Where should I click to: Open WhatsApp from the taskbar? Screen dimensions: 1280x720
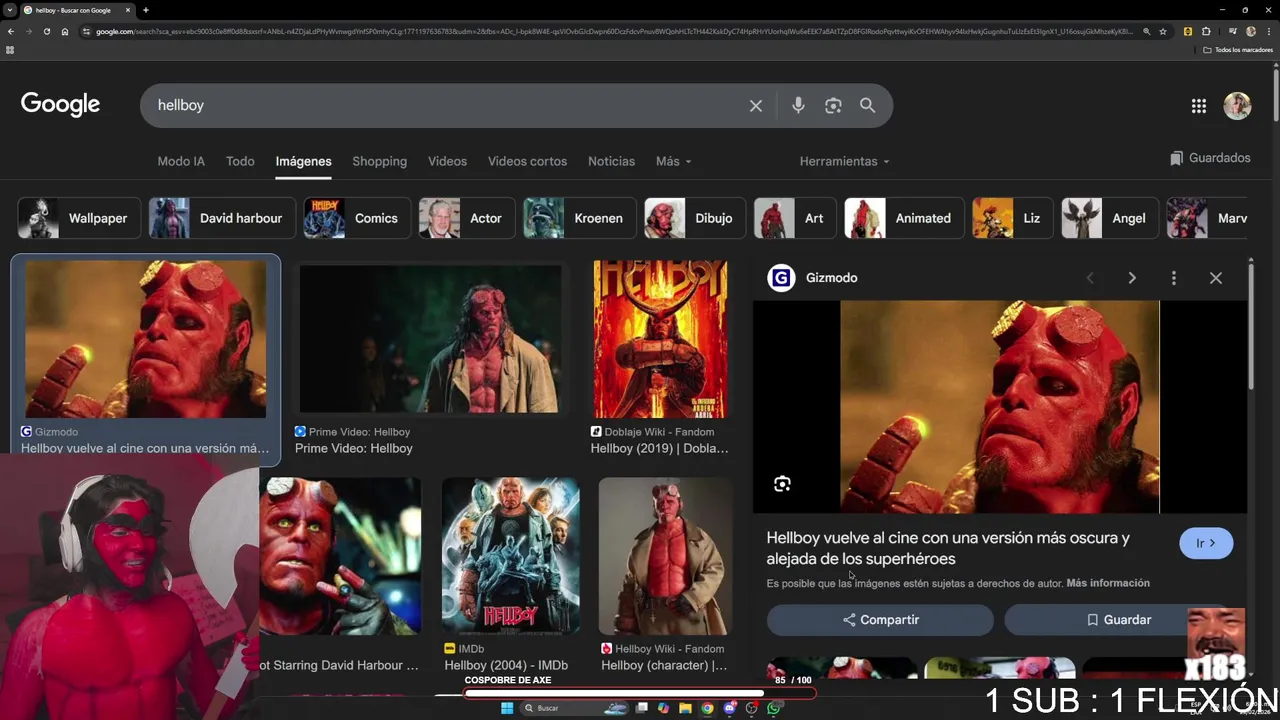tap(774, 708)
